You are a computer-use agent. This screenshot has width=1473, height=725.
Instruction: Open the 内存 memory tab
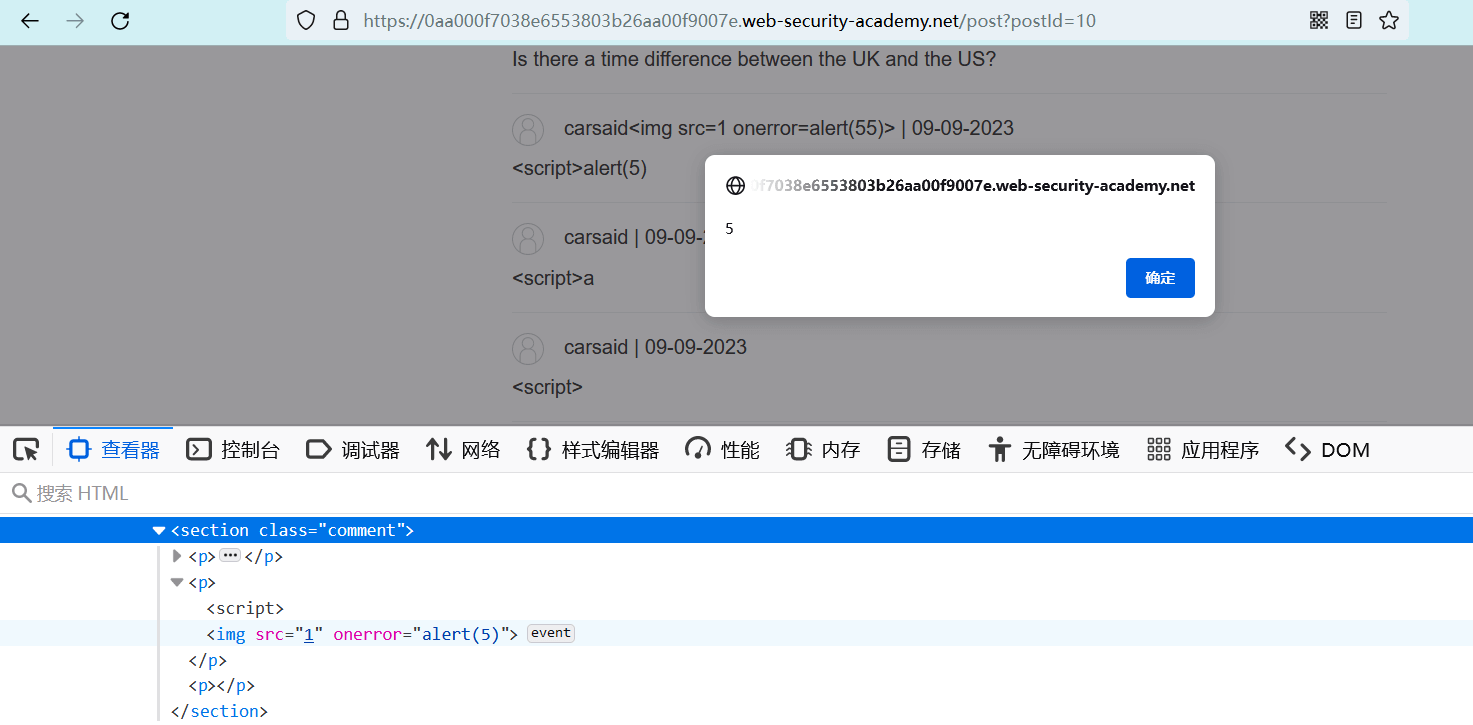click(x=823, y=450)
